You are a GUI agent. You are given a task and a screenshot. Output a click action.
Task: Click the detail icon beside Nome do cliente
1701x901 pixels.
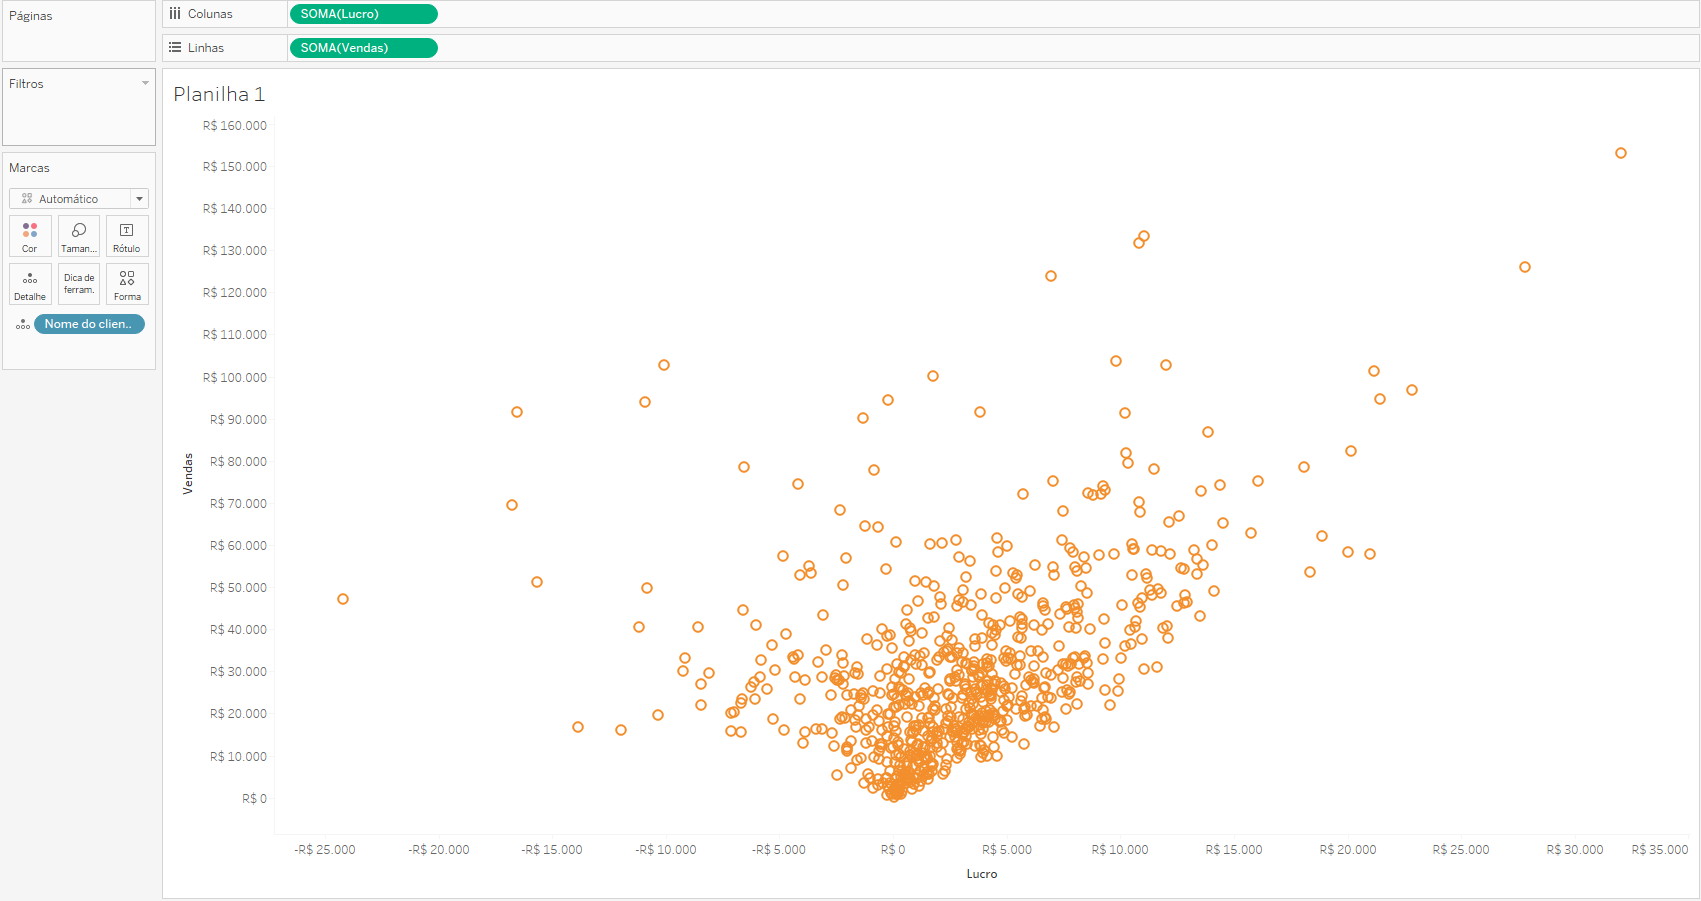click(22, 325)
